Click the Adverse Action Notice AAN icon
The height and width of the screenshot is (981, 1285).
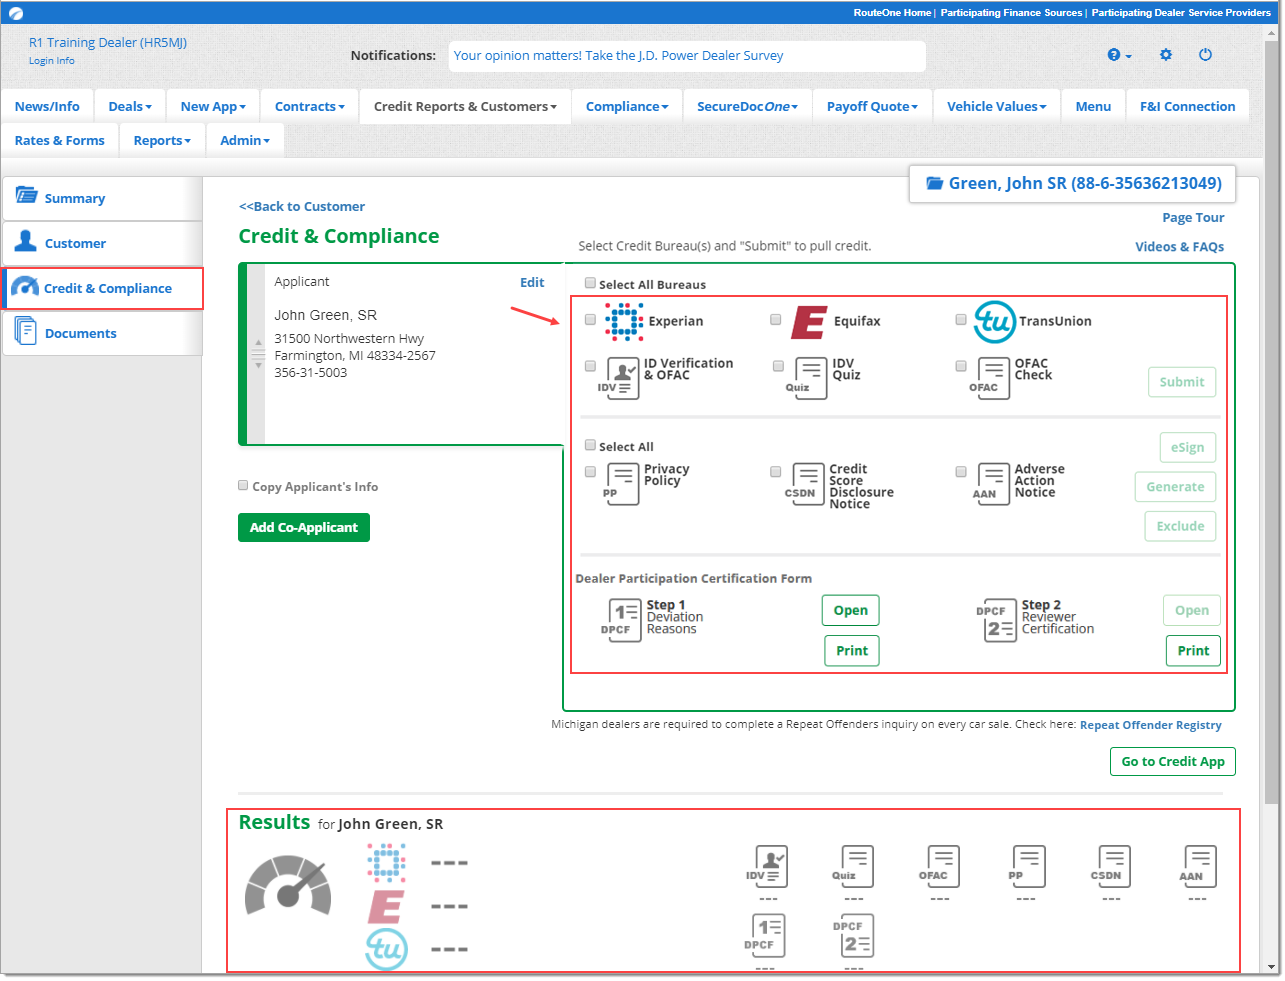click(x=993, y=484)
